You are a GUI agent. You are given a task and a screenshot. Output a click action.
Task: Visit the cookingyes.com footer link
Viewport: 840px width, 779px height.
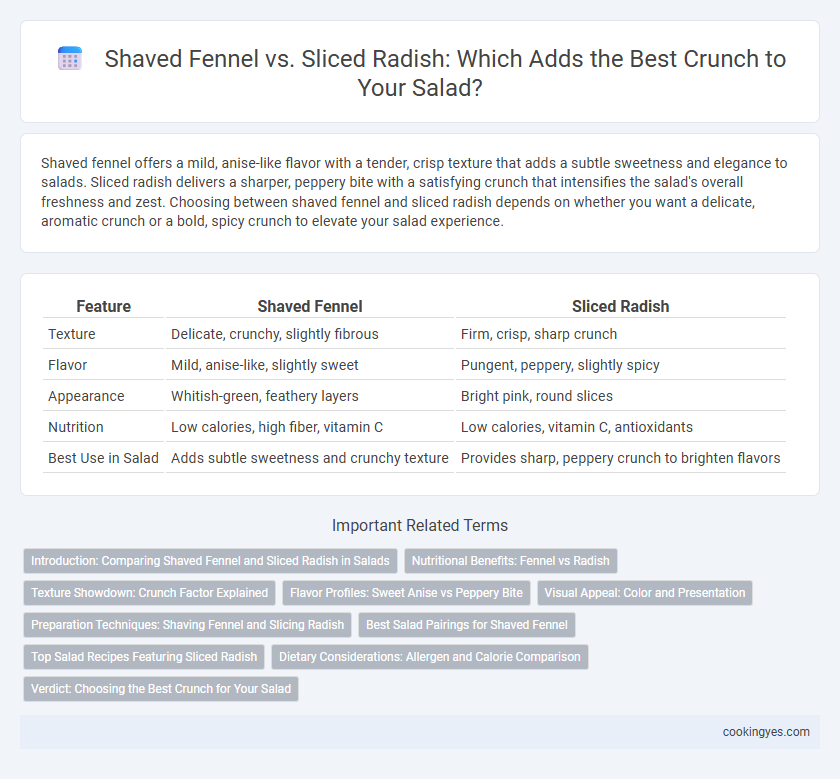pyautogui.click(x=766, y=732)
